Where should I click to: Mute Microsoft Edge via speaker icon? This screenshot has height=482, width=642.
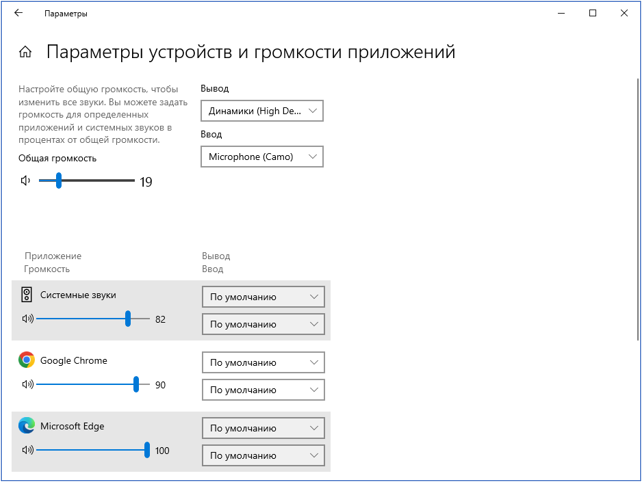[27, 450]
